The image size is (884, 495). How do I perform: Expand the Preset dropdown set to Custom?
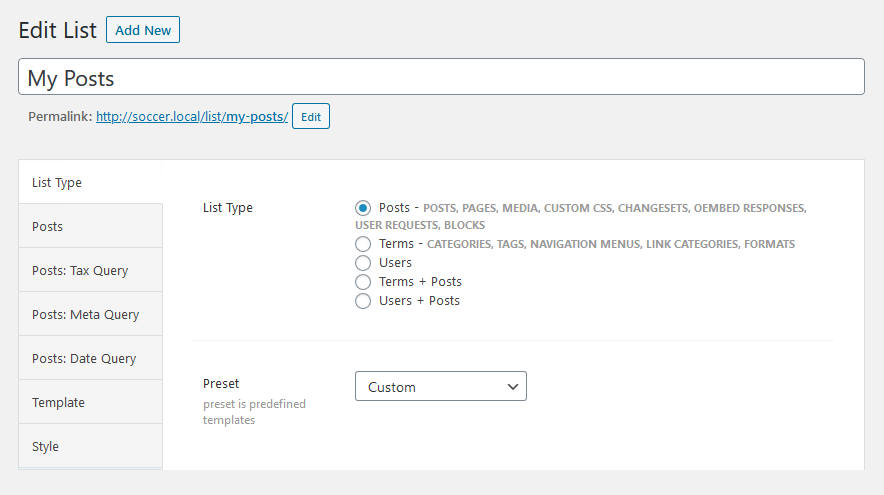pyautogui.click(x=440, y=387)
